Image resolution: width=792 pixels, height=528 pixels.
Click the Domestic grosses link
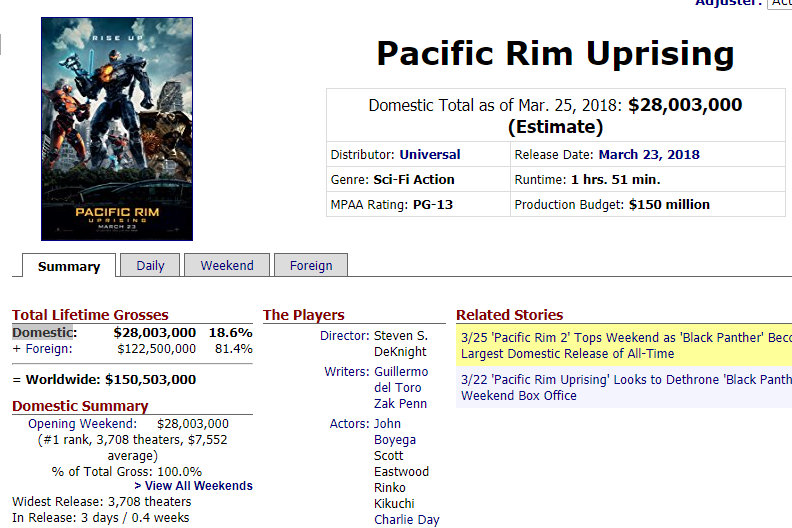coord(43,332)
